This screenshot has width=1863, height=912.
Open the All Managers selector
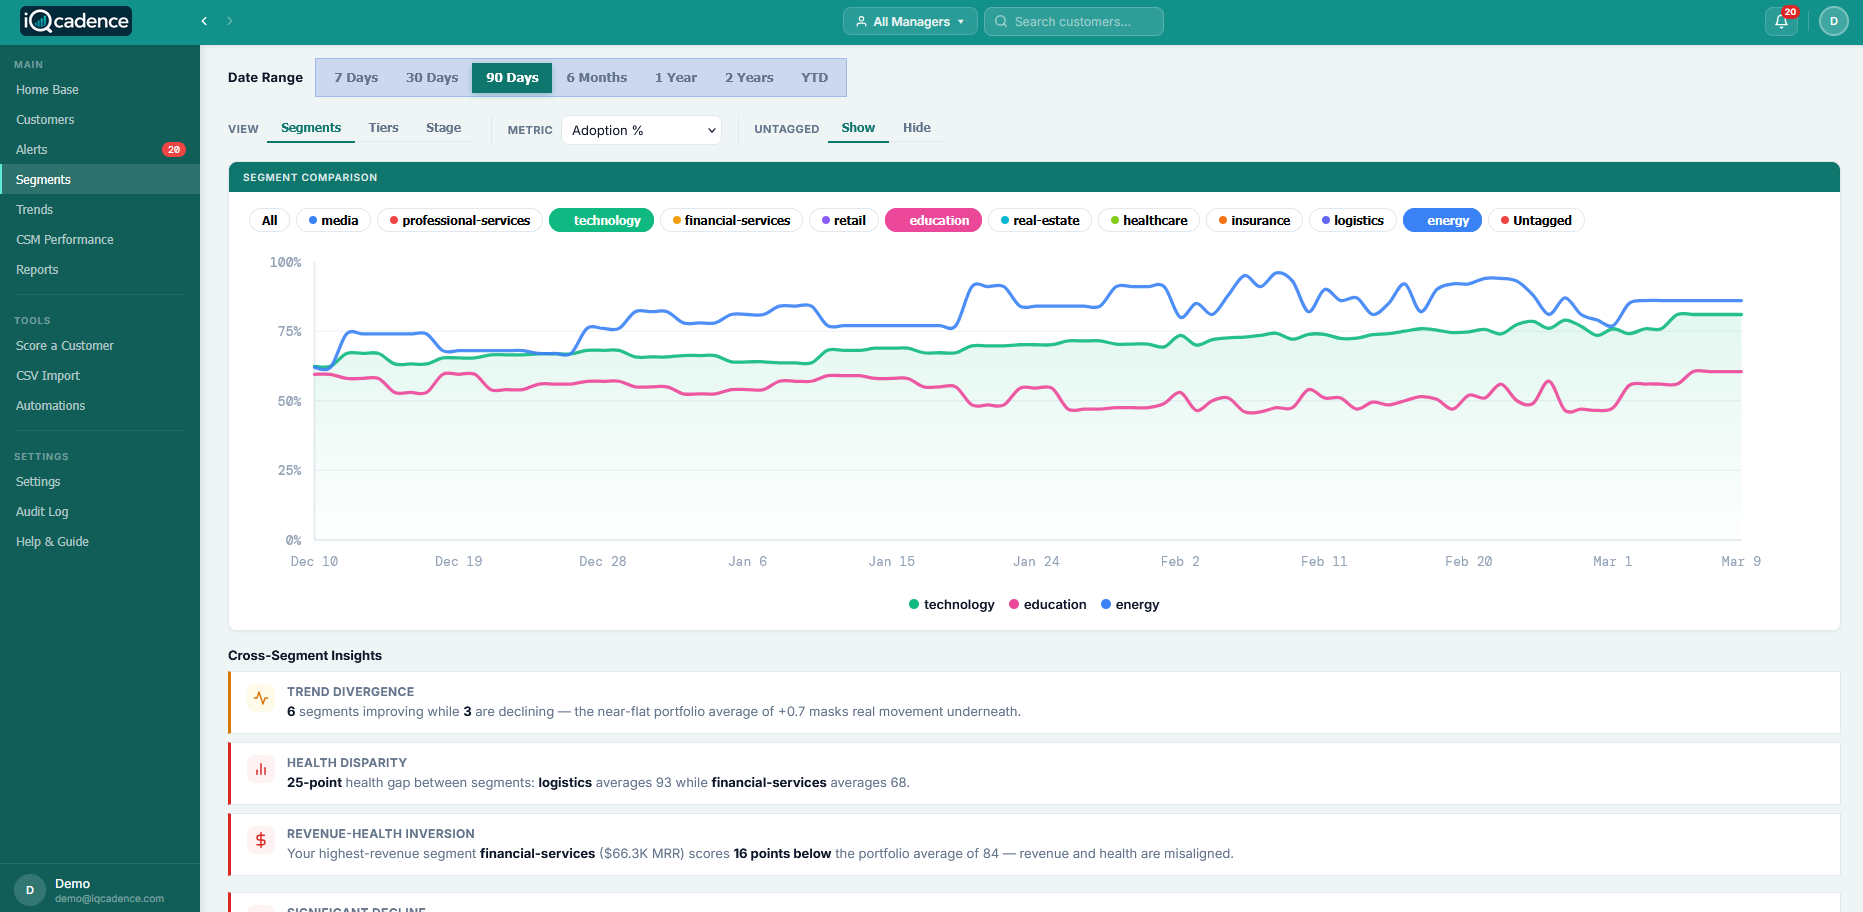(909, 20)
